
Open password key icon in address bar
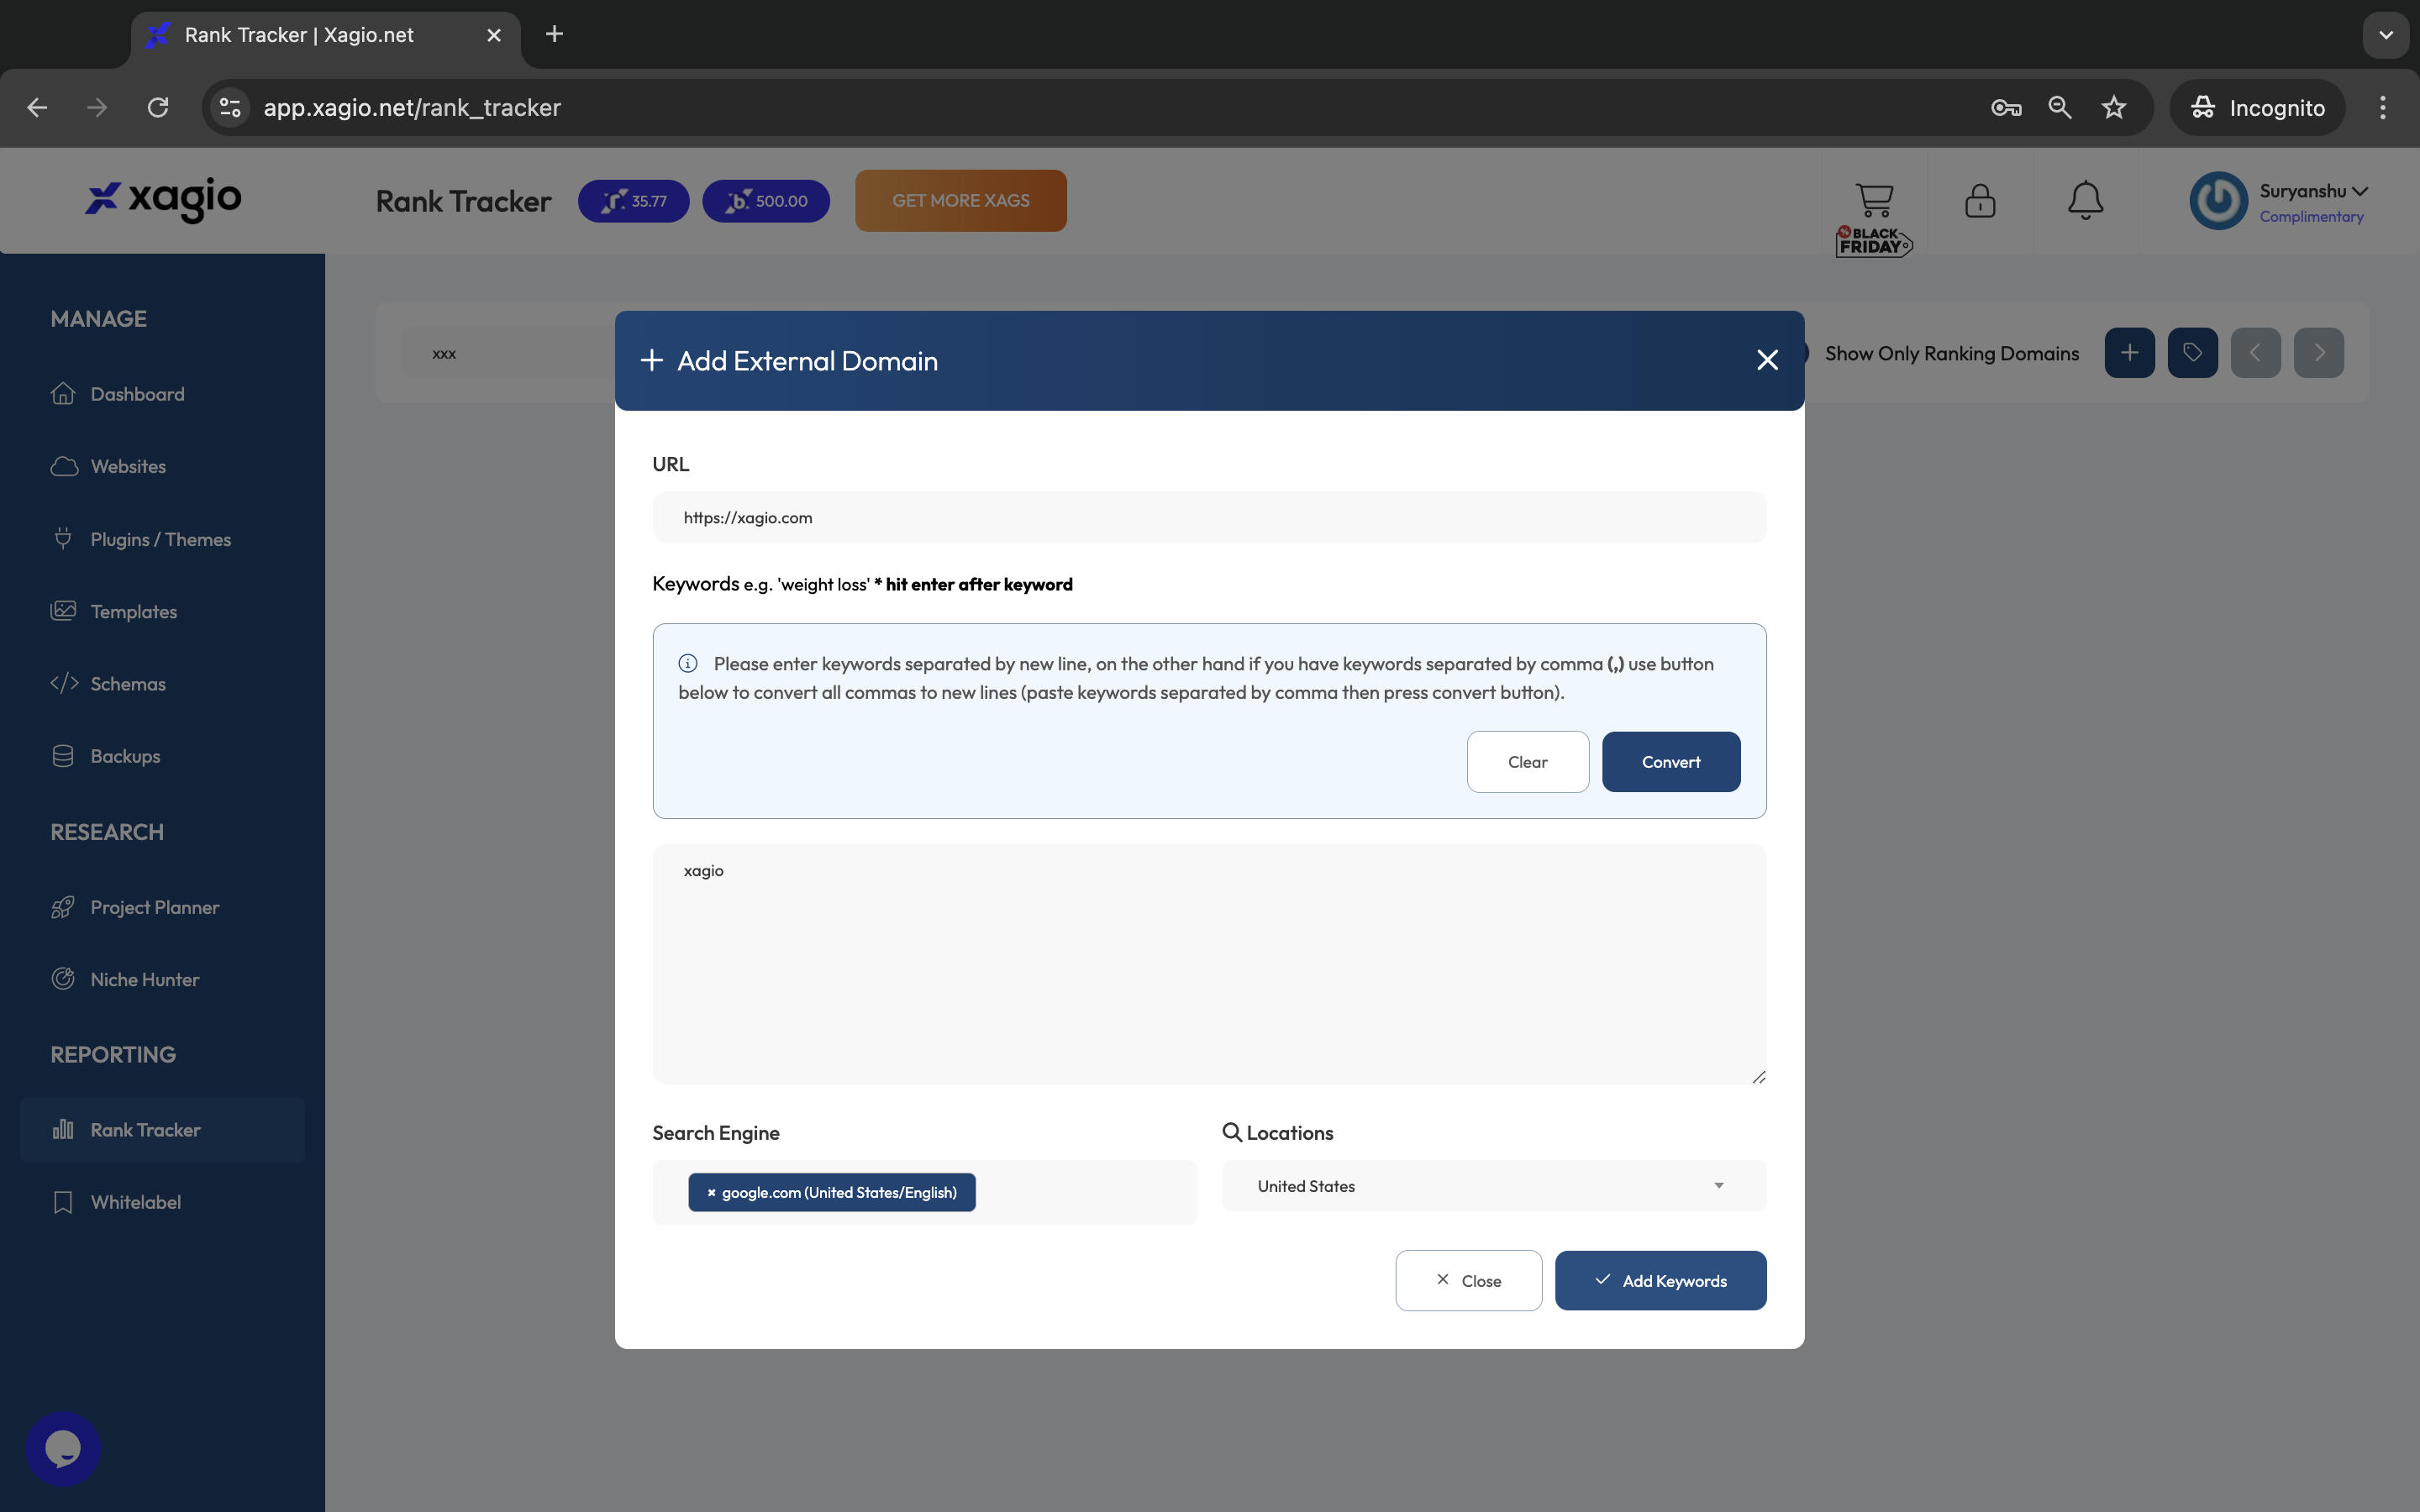tap(2005, 108)
